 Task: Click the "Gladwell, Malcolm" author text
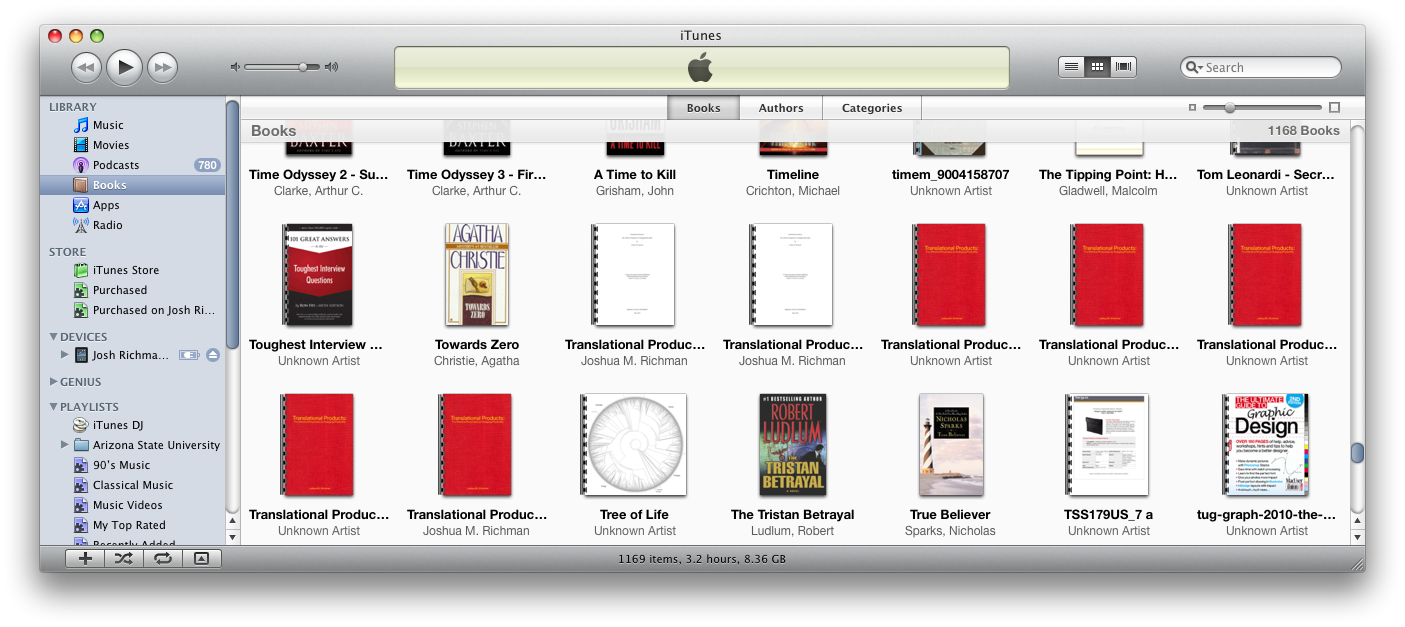pyautogui.click(x=1108, y=191)
